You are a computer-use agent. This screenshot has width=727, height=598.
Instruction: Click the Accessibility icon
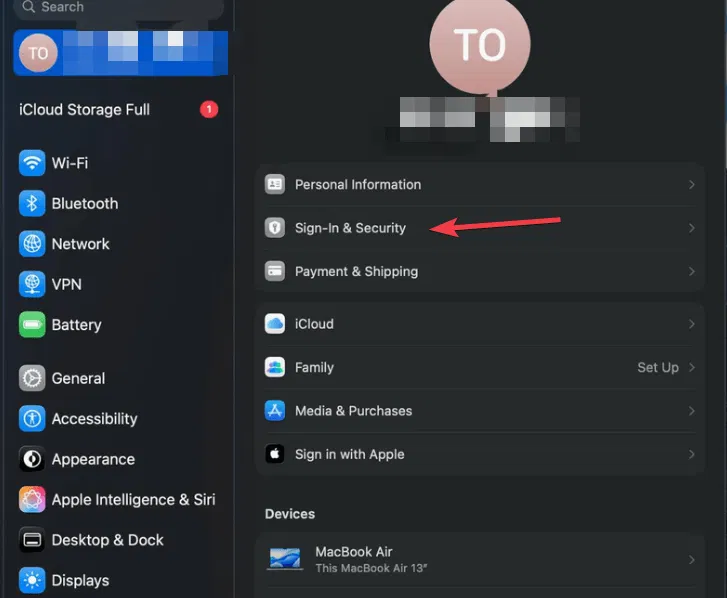pos(32,419)
